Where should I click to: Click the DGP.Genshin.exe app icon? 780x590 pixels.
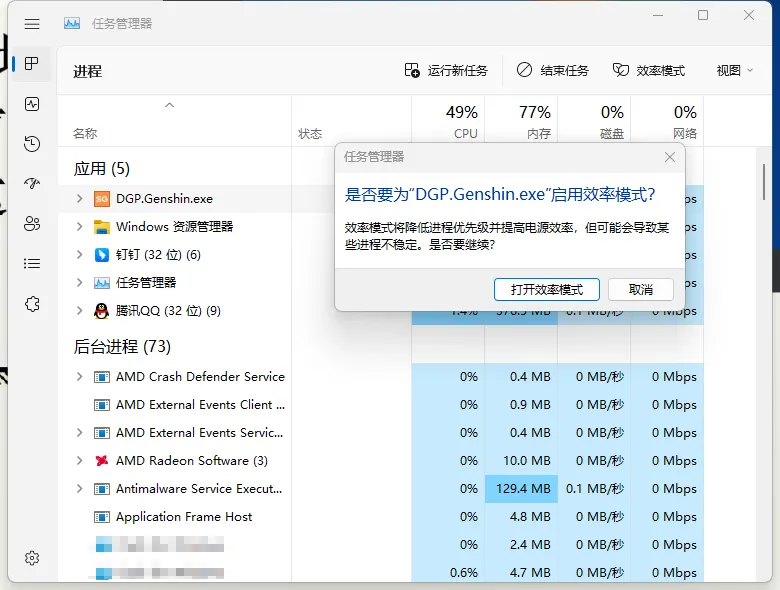coord(101,199)
